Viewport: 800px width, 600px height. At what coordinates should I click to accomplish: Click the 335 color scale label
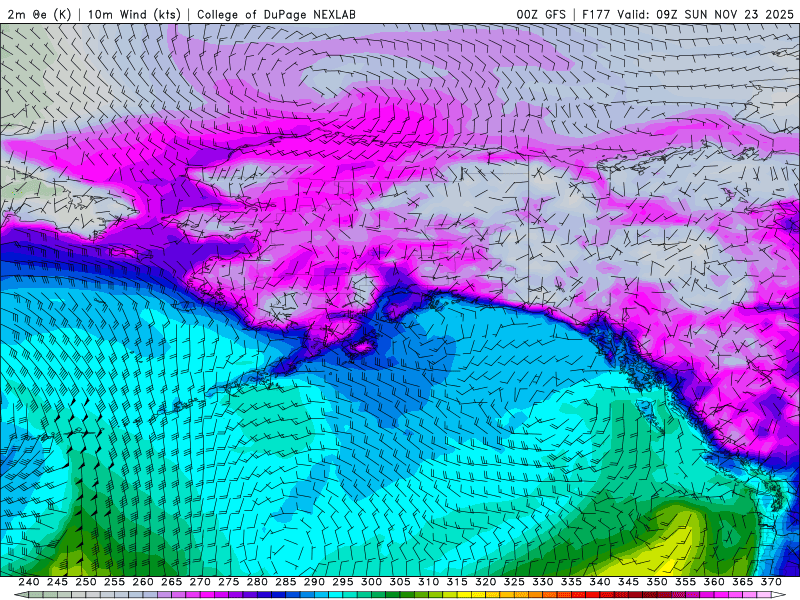[x=571, y=582]
